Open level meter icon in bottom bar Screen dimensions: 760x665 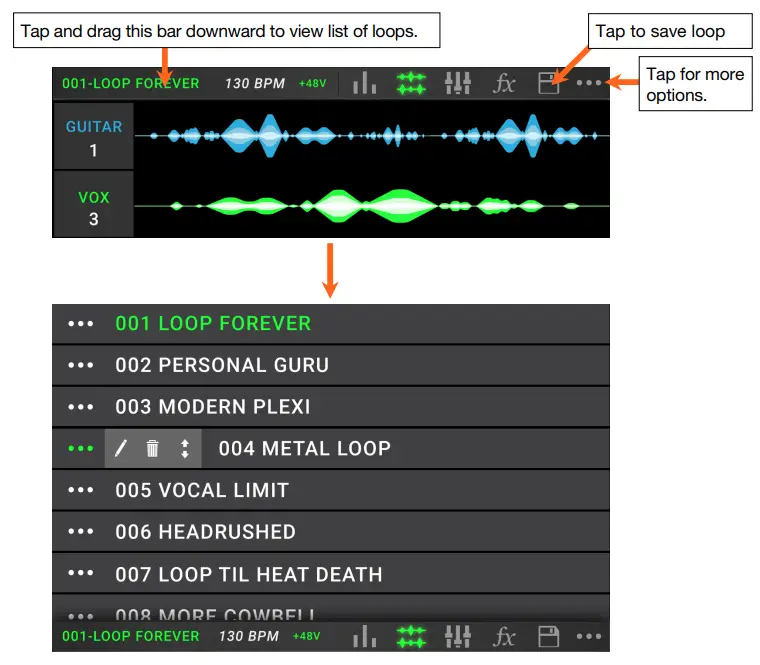[x=364, y=636]
